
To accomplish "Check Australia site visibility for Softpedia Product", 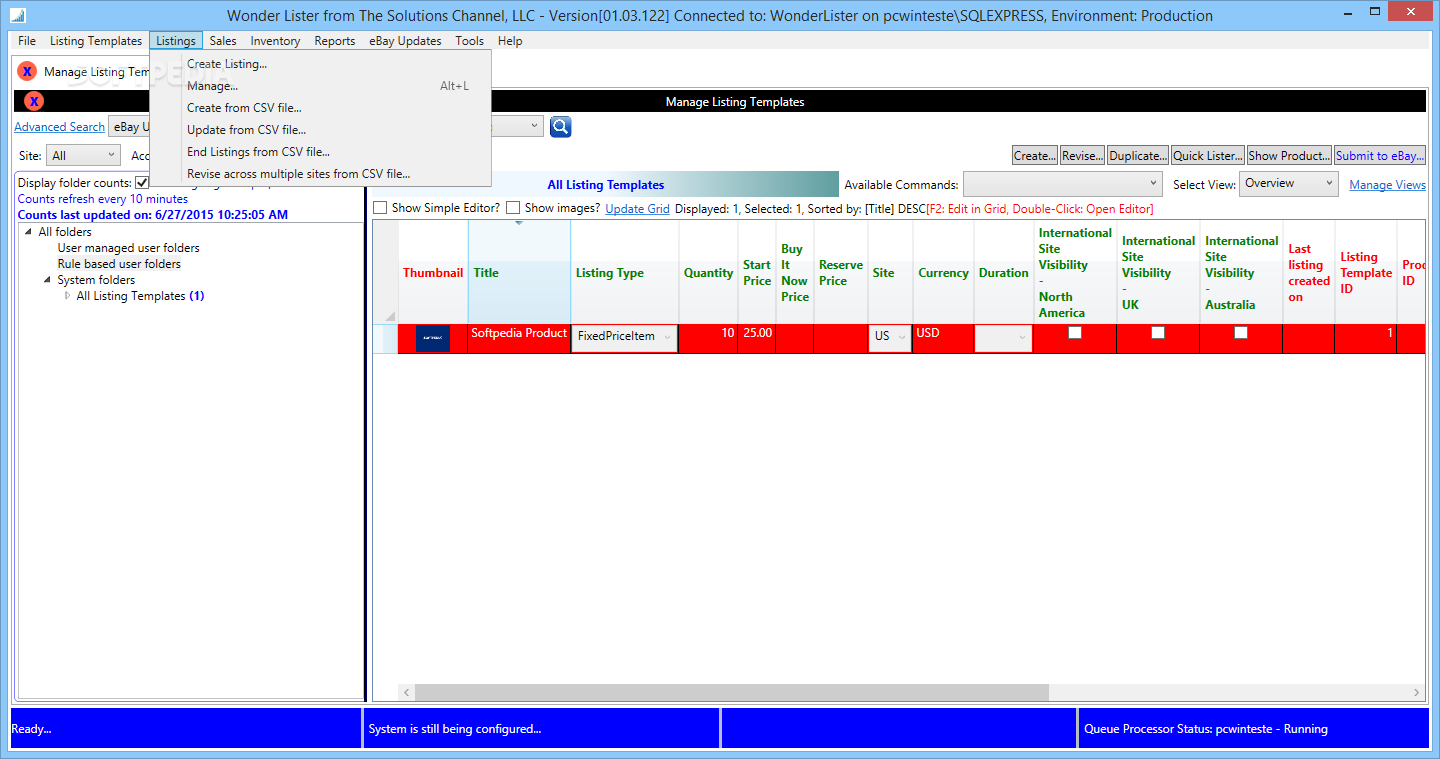I will (1241, 333).
